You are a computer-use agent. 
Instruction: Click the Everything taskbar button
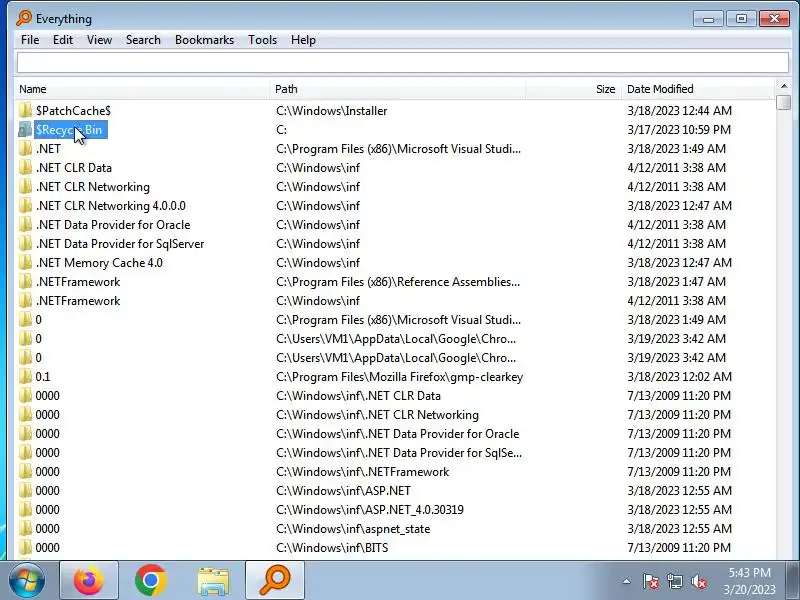pyautogui.click(x=275, y=580)
